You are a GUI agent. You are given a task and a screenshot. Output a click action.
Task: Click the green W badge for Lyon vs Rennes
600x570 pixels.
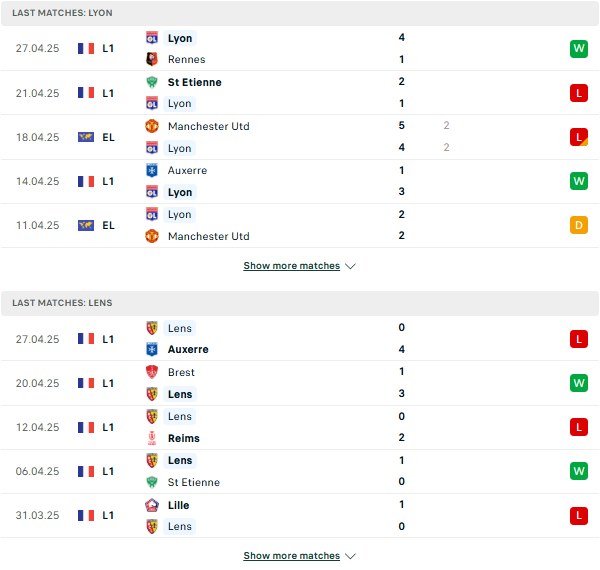[x=579, y=49]
